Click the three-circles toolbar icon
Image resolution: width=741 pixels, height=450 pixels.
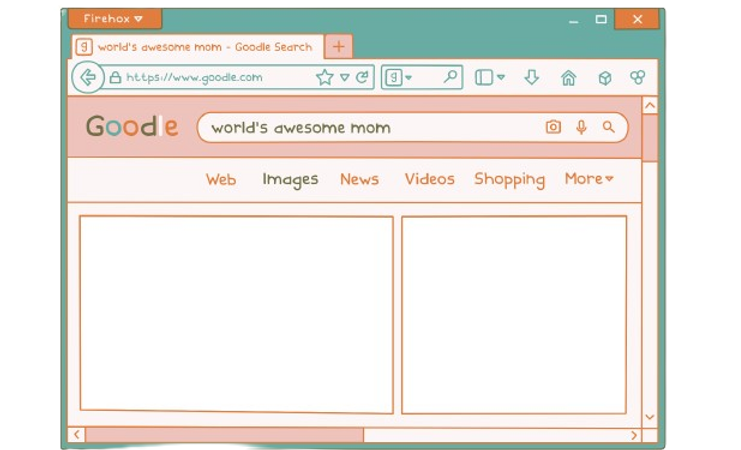pyautogui.click(x=638, y=77)
